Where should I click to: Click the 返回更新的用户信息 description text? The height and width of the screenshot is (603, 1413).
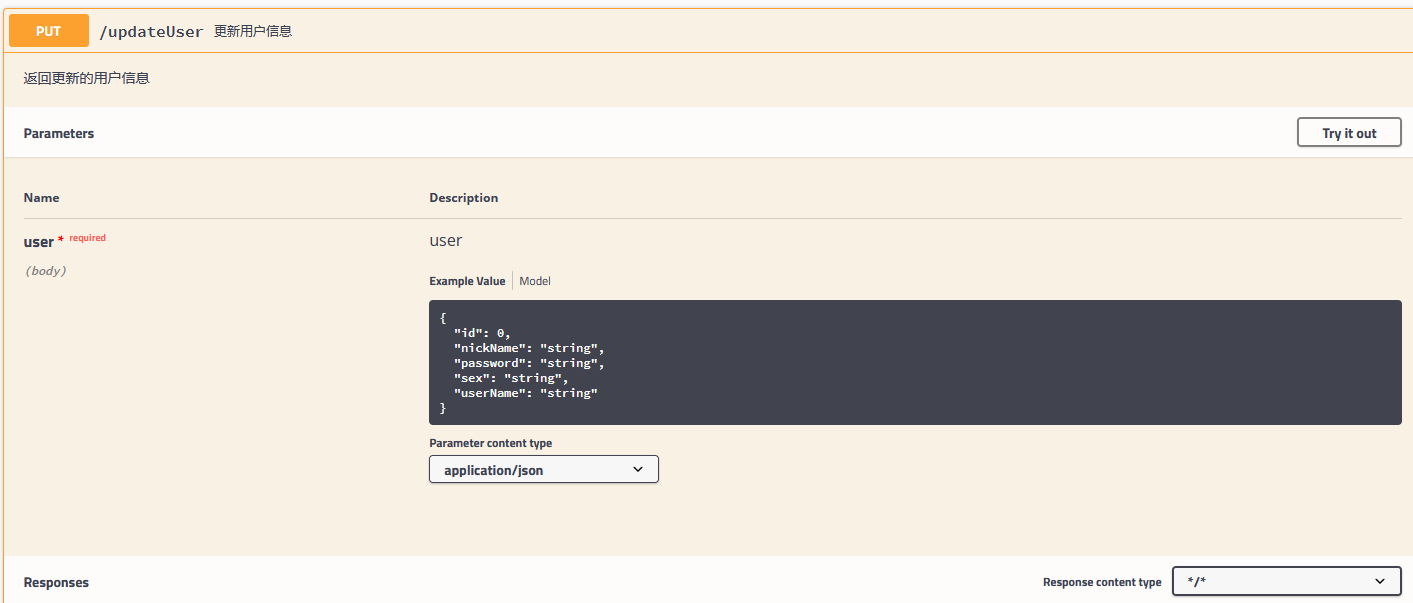[x=86, y=78]
